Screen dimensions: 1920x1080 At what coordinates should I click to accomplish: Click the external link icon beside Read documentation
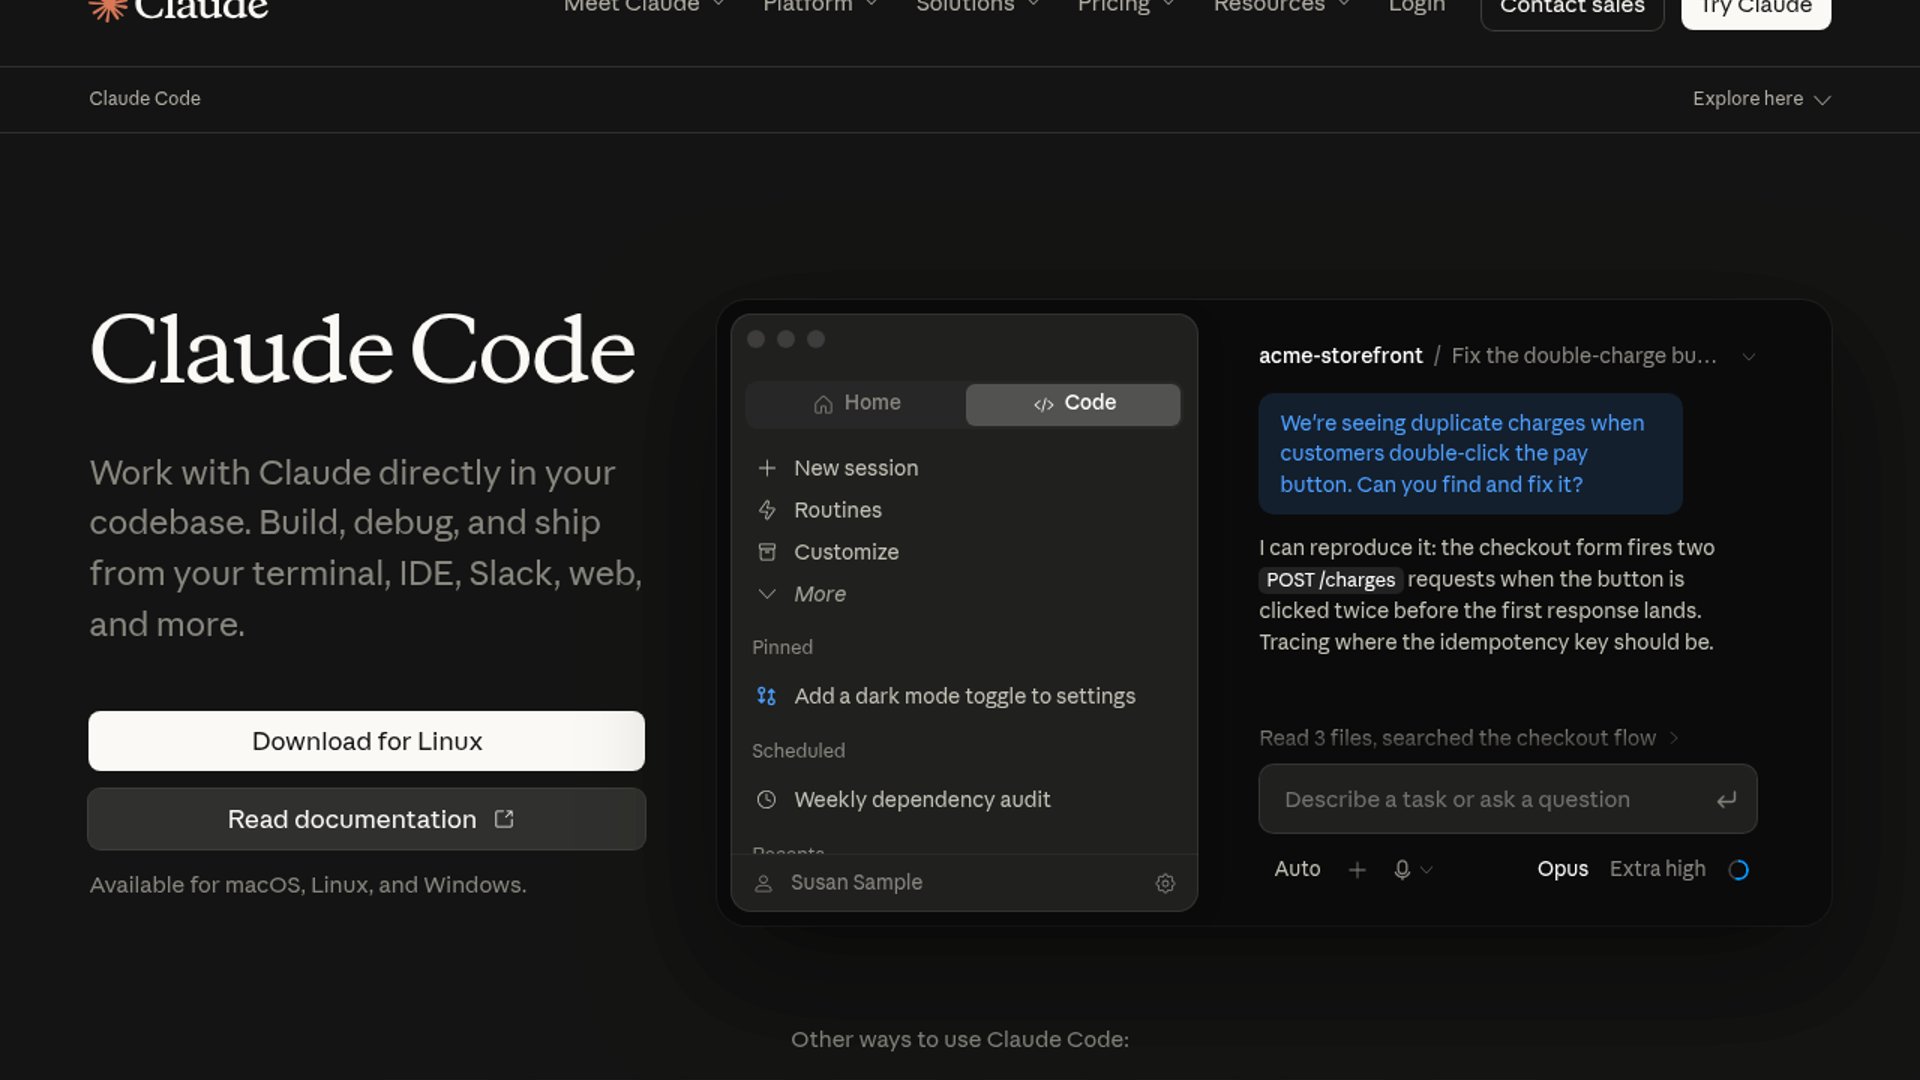[x=504, y=819]
